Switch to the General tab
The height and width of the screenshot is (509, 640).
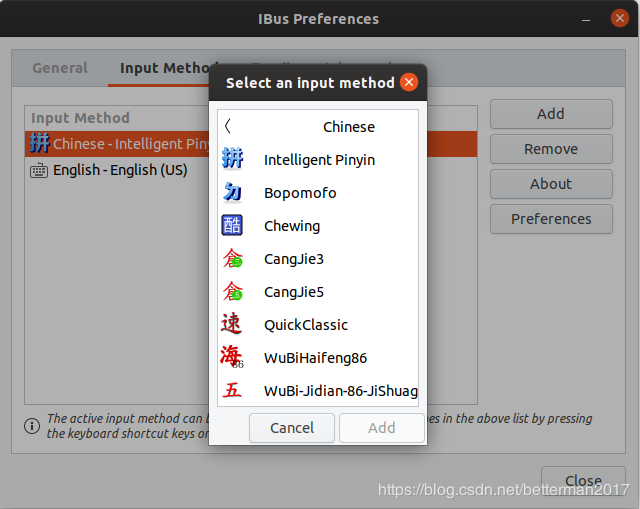click(60, 69)
